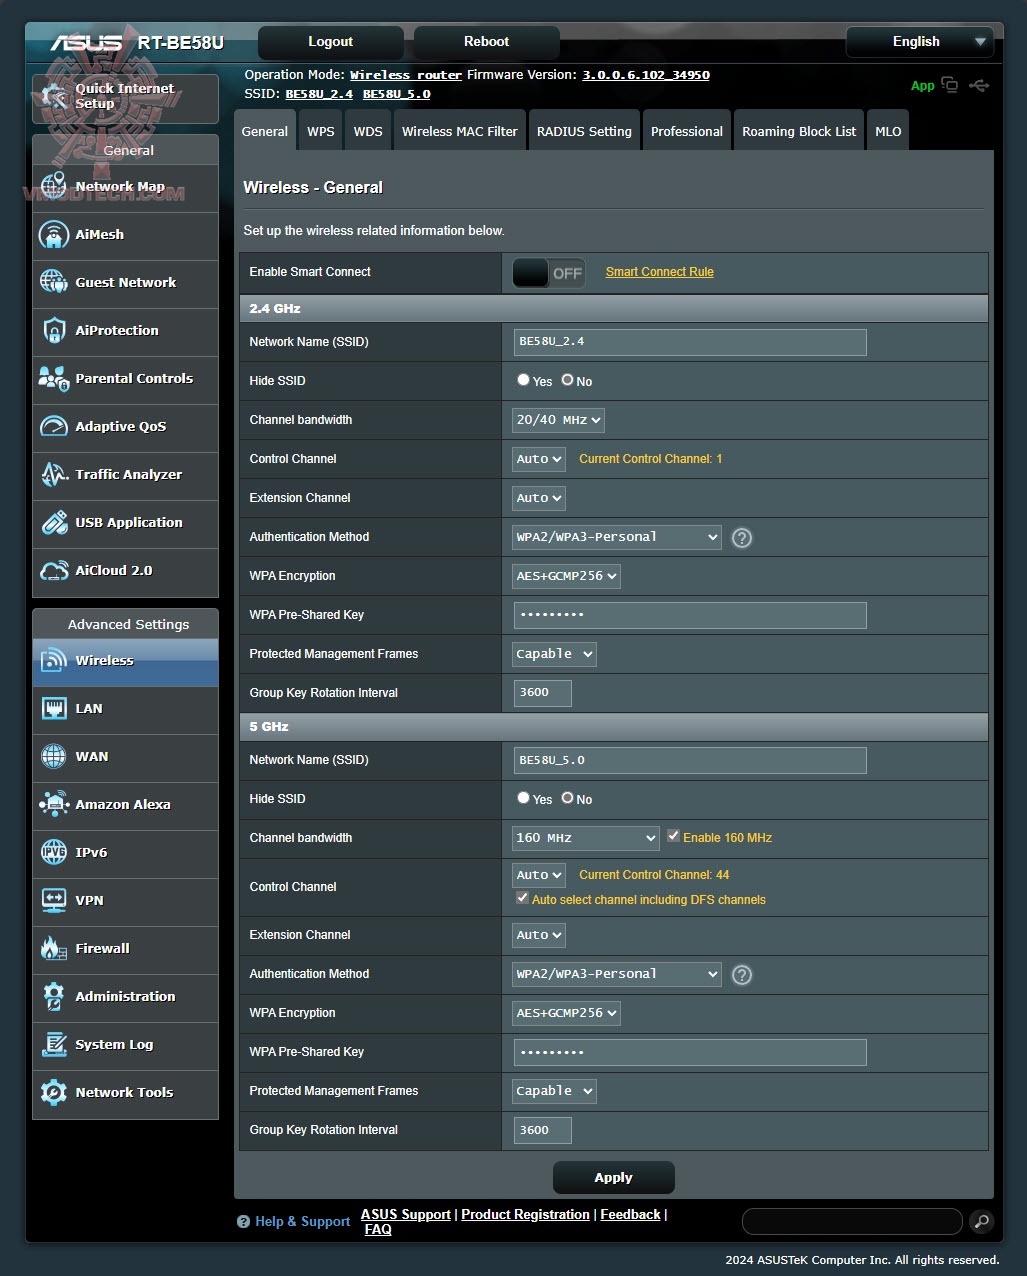
Task: Open 2.4 GHz Authentication Method dropdown
Action: pyautogui.click(x=616, y=537)
